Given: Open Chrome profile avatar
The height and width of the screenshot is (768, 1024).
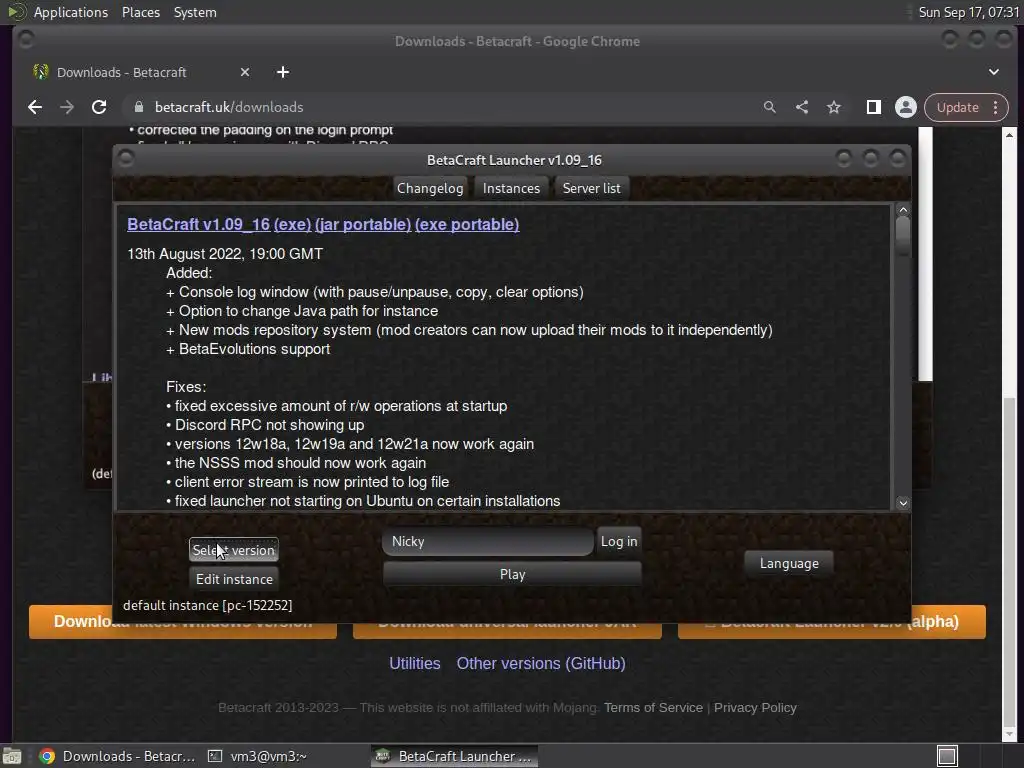Looking at the screenshot, I should (x=906, y=107).
